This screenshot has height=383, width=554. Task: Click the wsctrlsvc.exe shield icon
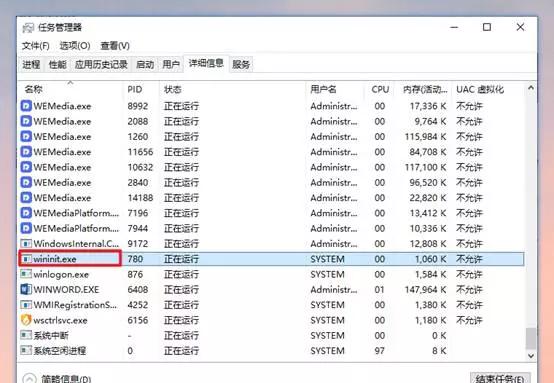click(26, 320)
